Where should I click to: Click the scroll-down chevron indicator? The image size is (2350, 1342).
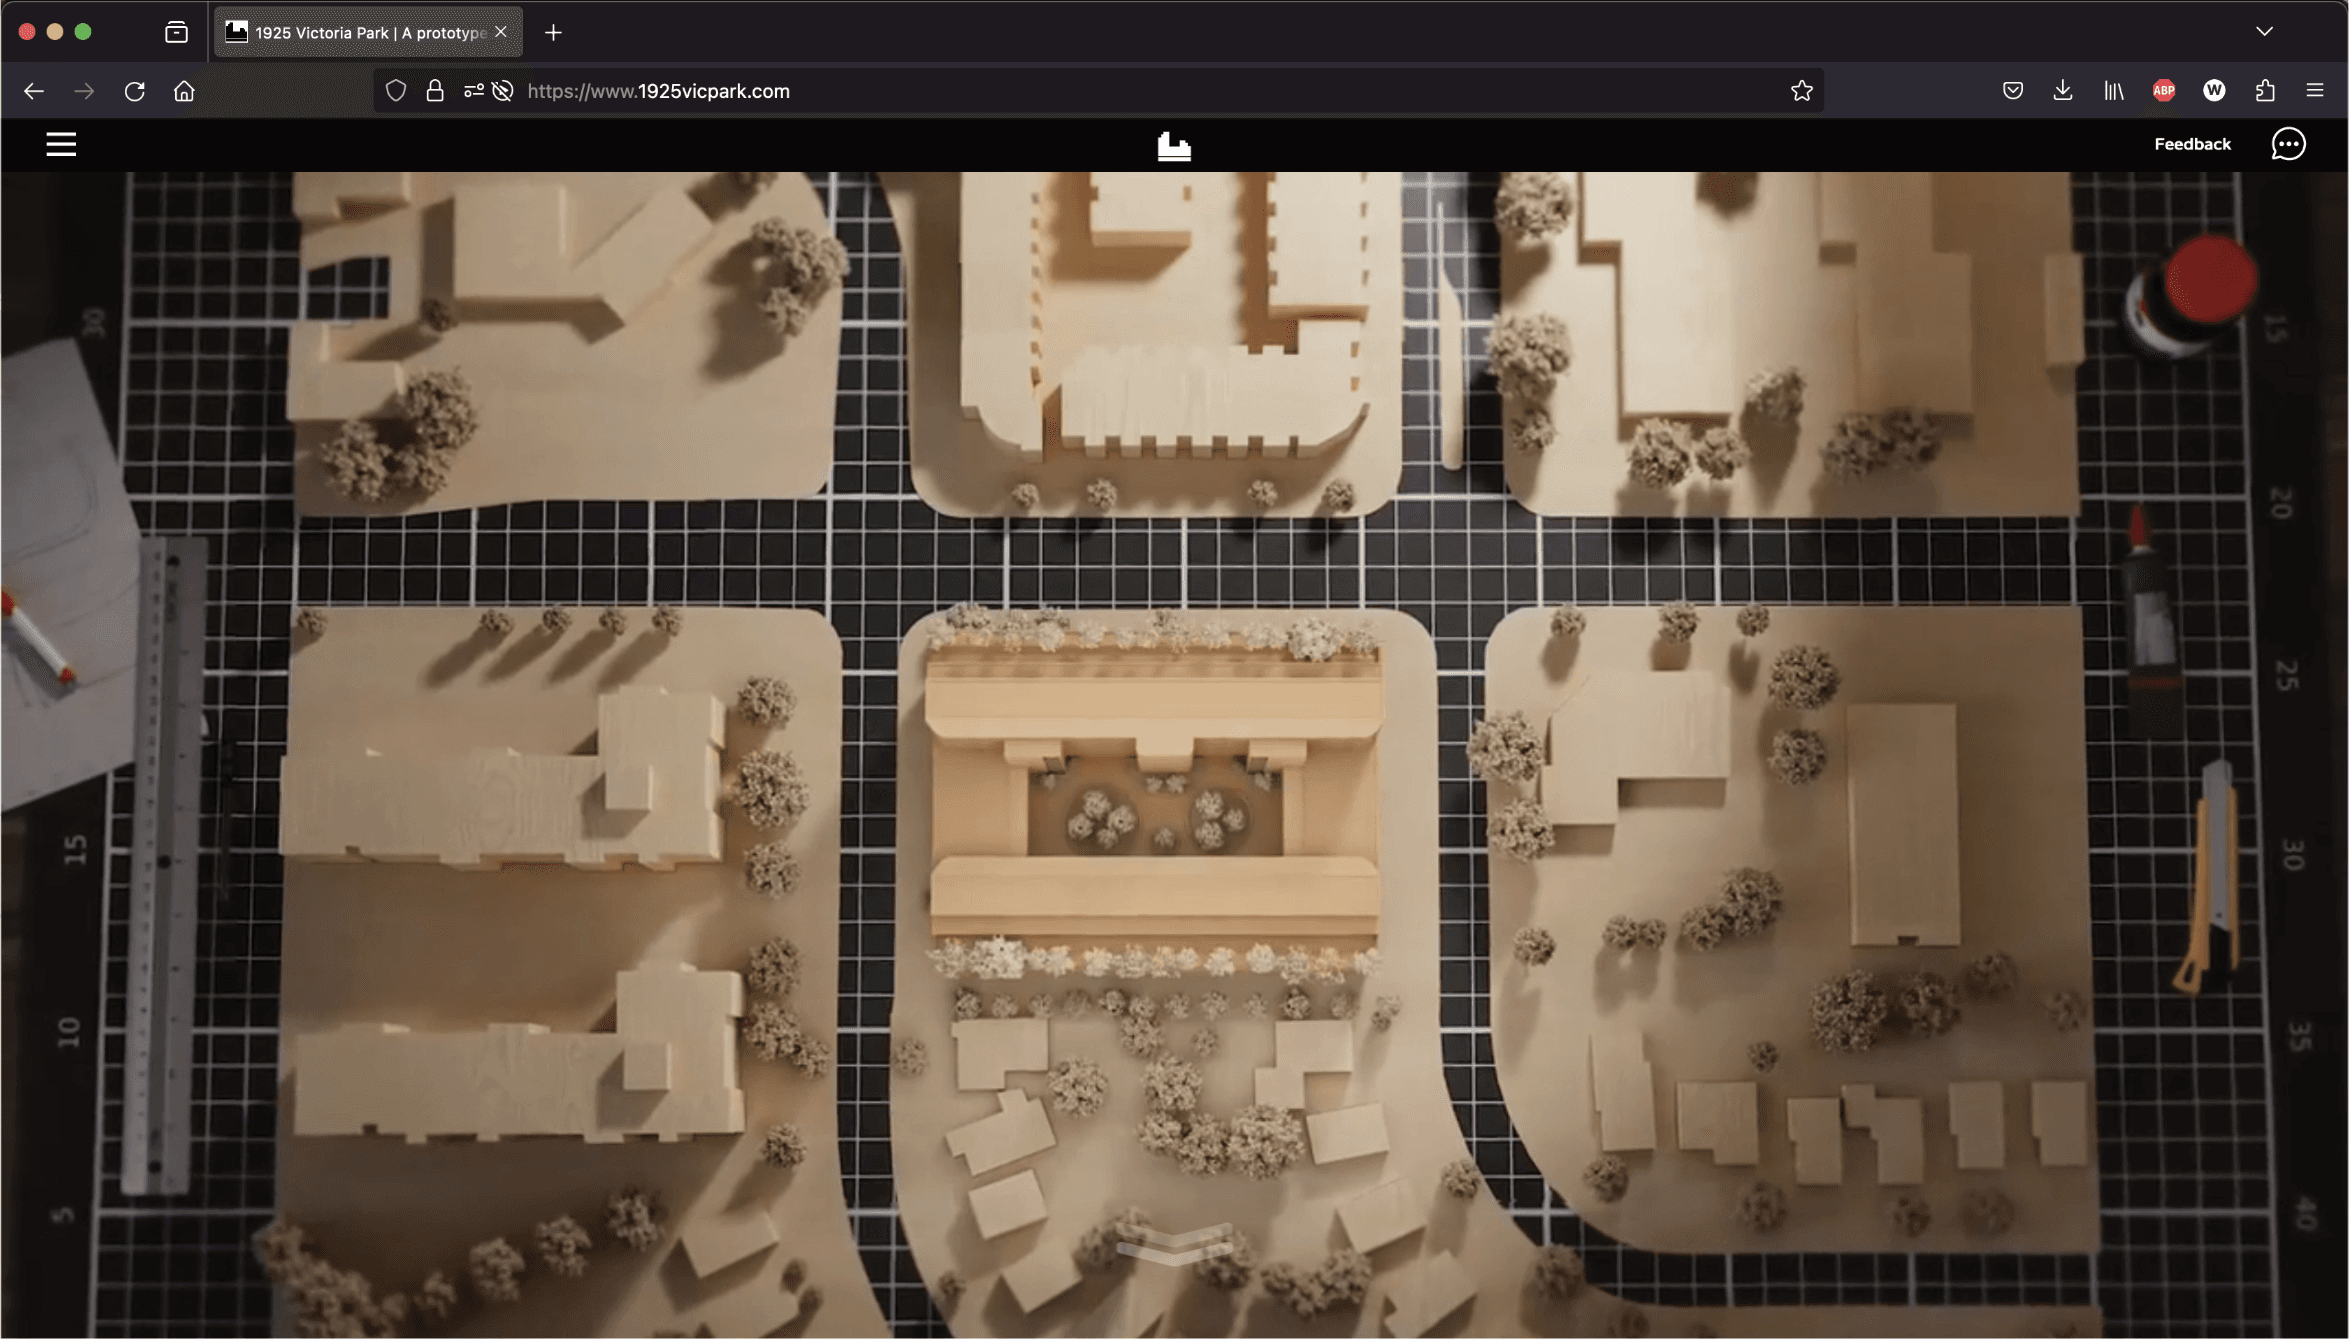[x=1174, y=1243]
